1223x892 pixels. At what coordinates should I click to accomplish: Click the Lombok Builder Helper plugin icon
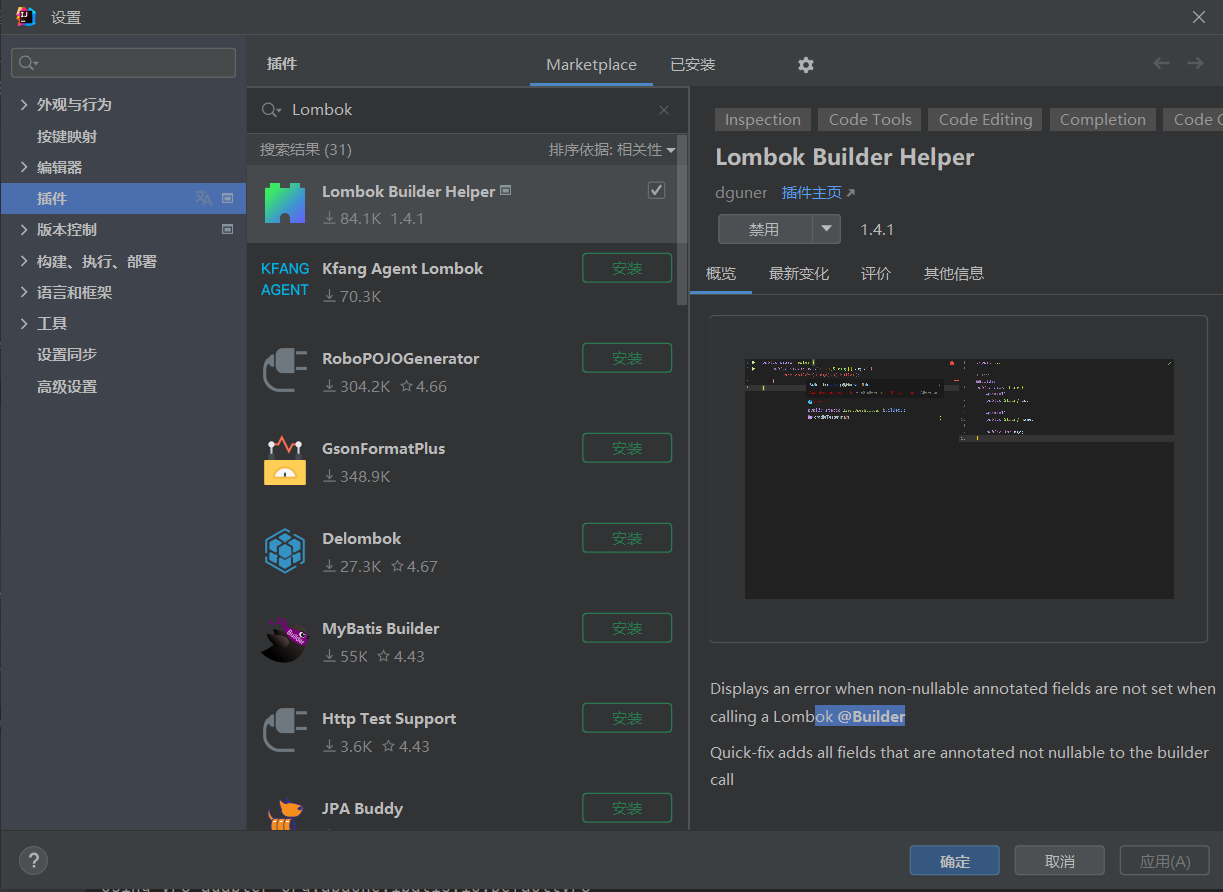tap(285, 203)
